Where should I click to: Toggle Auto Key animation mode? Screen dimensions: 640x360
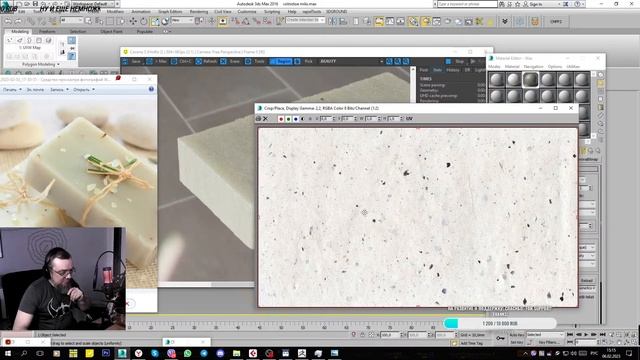point(516,335)
